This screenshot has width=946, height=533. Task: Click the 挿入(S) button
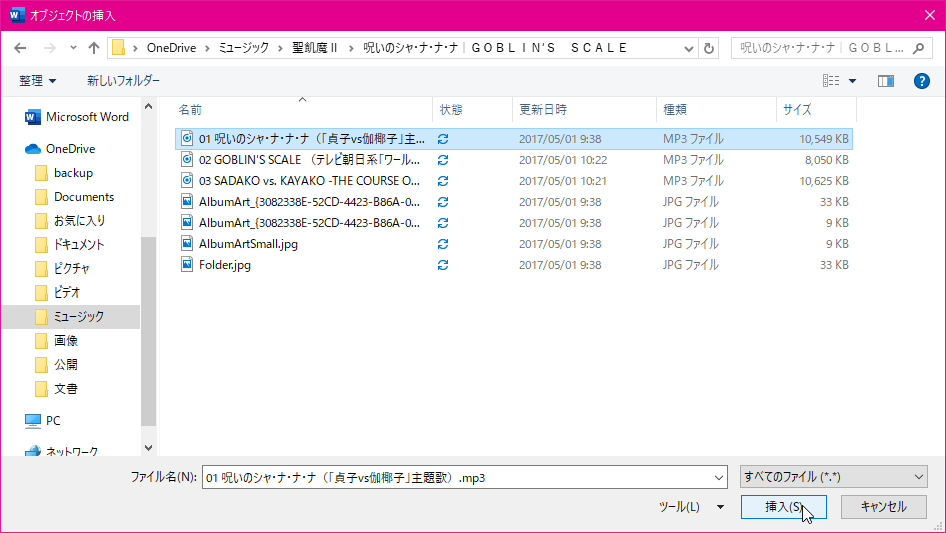click(x=784, y=507)
